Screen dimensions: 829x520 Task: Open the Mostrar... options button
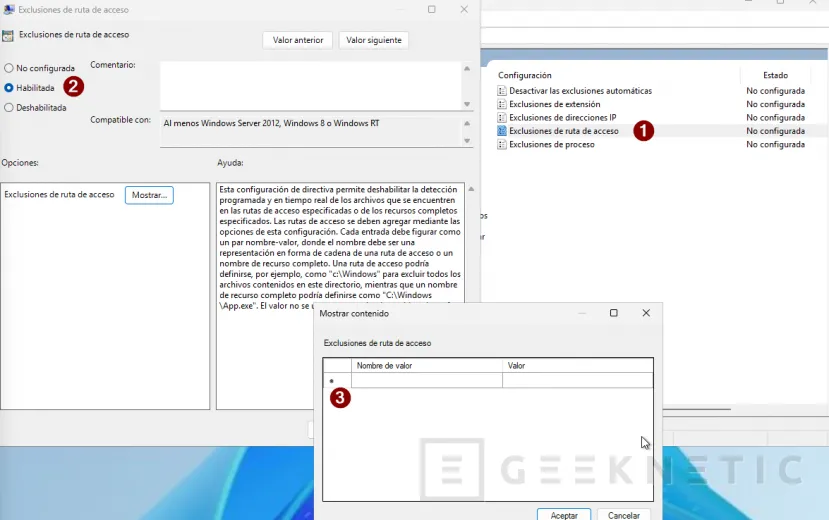tap(149, 195)
